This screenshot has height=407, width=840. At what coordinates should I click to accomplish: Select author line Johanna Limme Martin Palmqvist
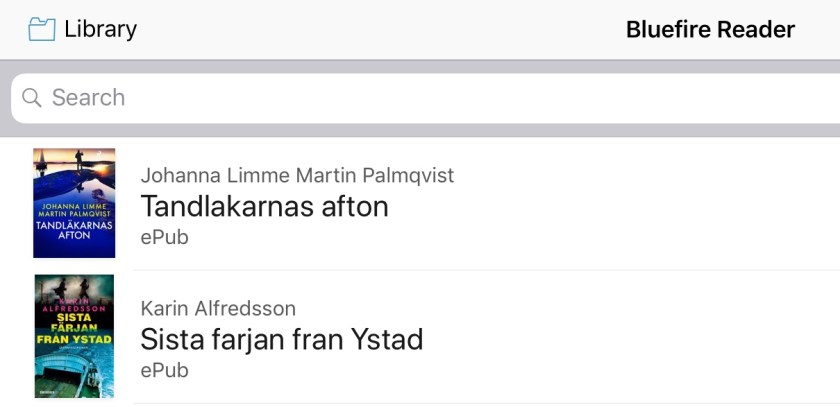click(297, 175)
